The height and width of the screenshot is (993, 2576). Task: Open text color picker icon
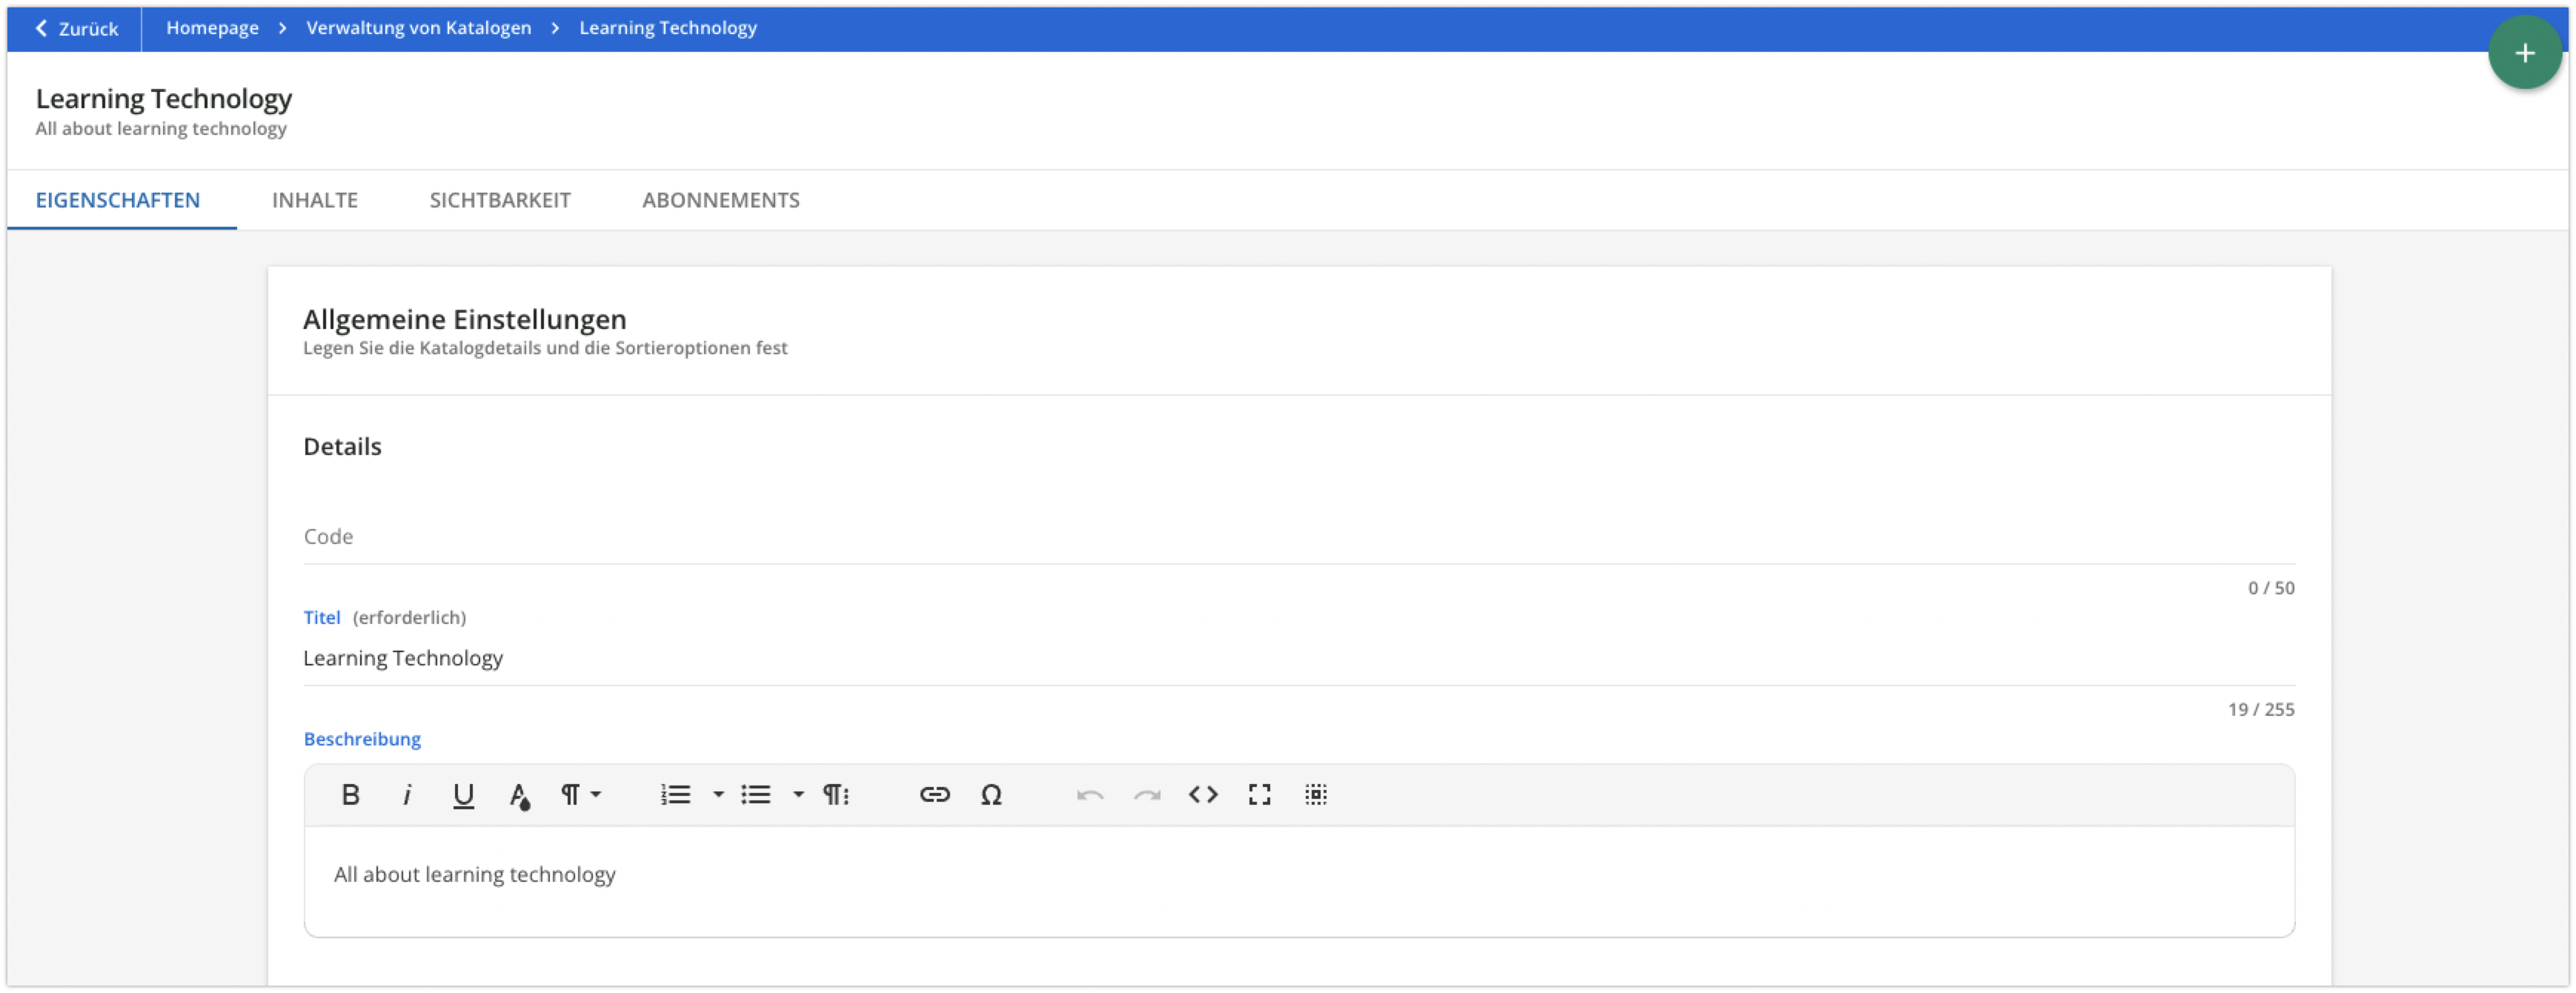[x=519, y=795]
